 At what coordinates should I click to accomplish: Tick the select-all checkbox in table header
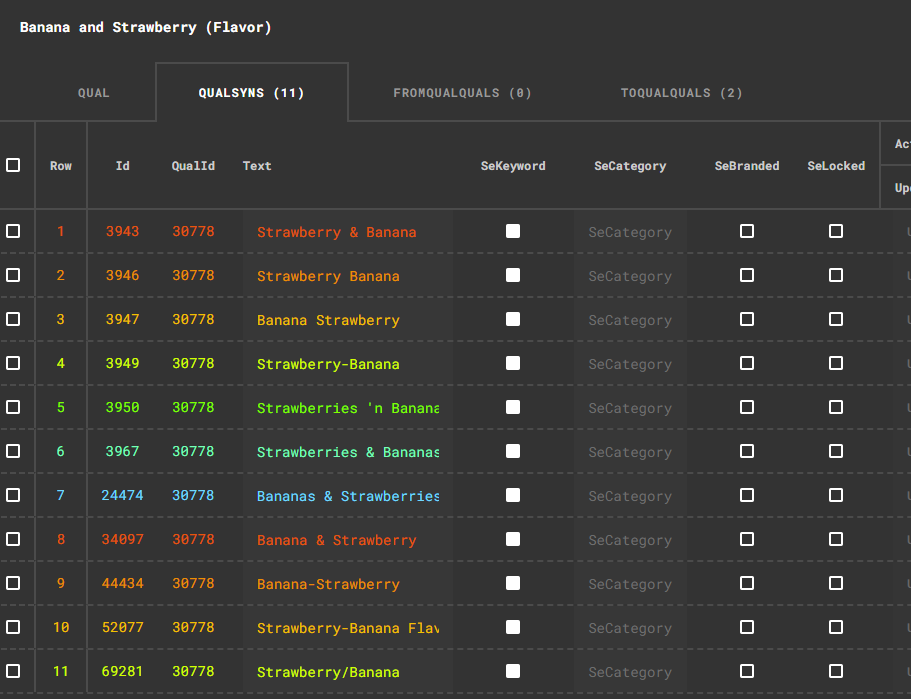pos(13,165)
